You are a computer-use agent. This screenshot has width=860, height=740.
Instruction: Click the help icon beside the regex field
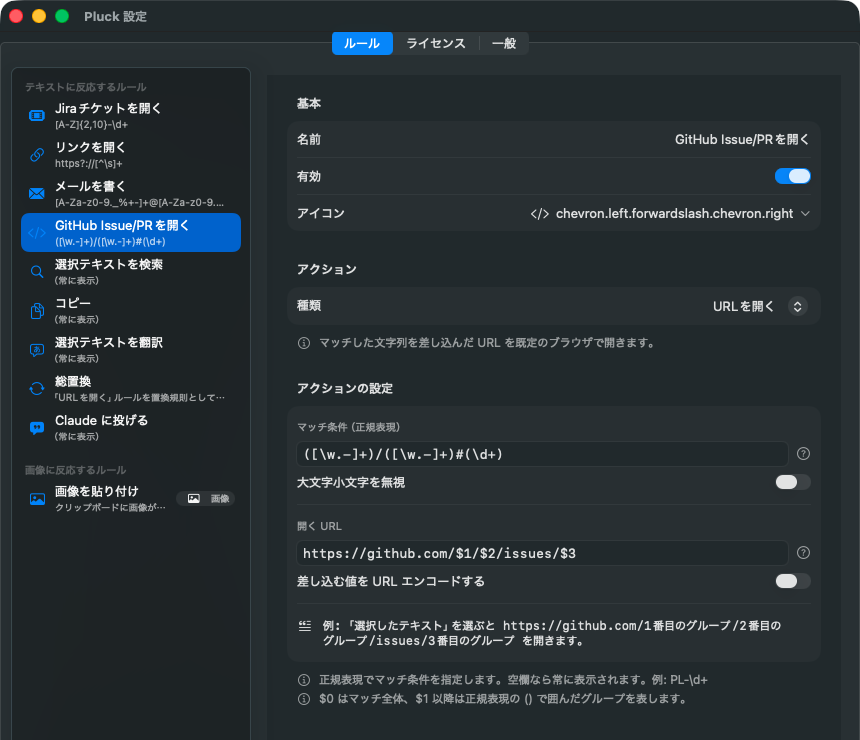[803, 454]
